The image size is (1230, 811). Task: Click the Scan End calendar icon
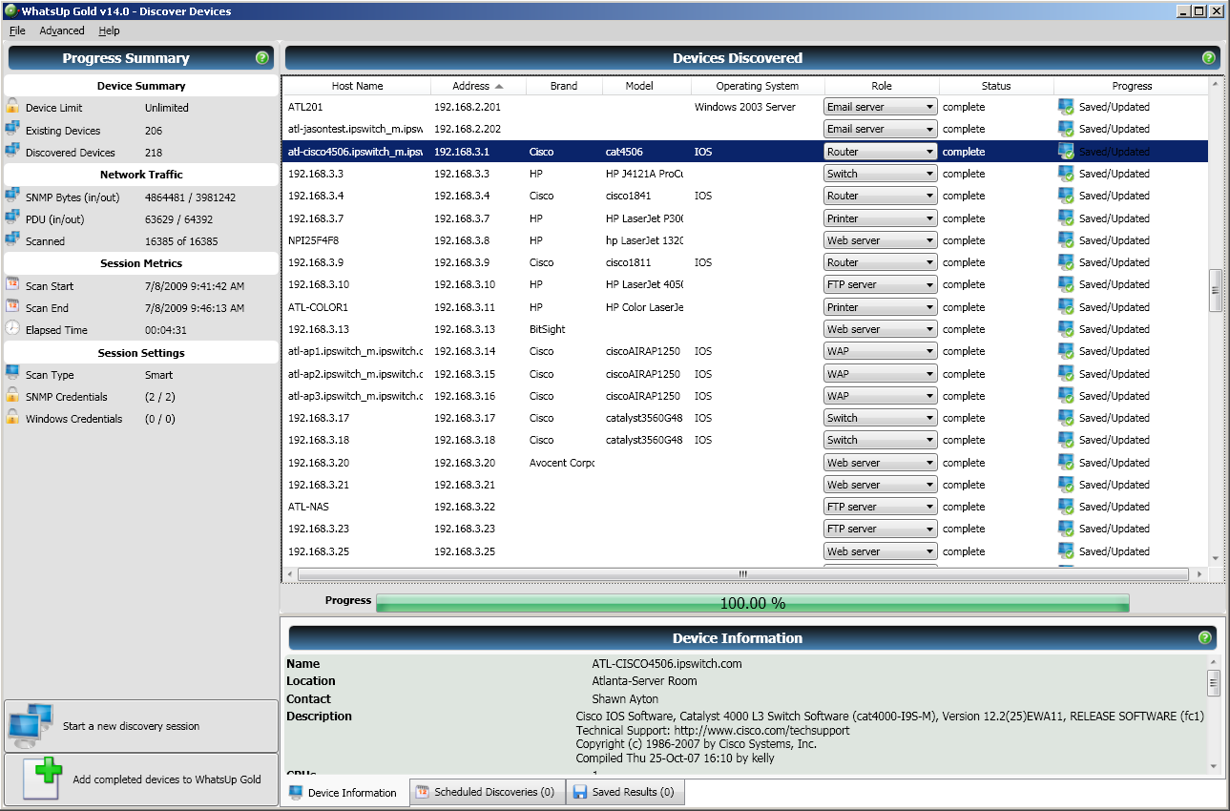click(12, 307)
